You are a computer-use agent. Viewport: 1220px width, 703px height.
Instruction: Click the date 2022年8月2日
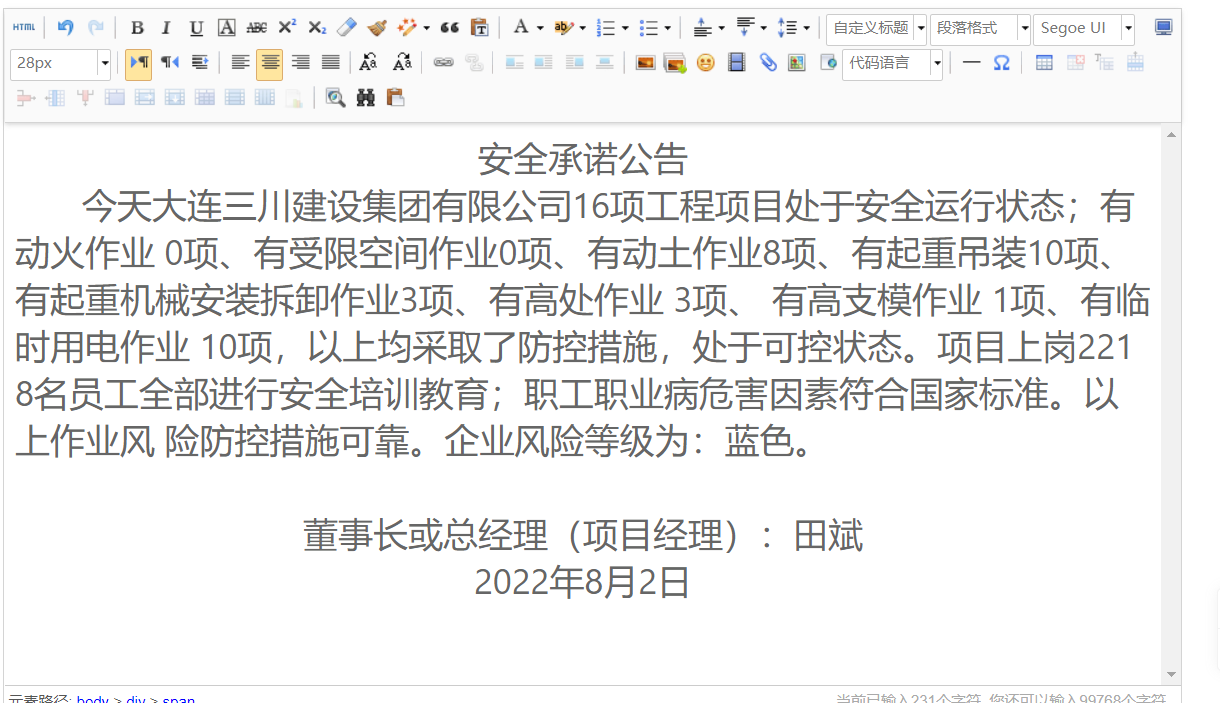point(583,582)
